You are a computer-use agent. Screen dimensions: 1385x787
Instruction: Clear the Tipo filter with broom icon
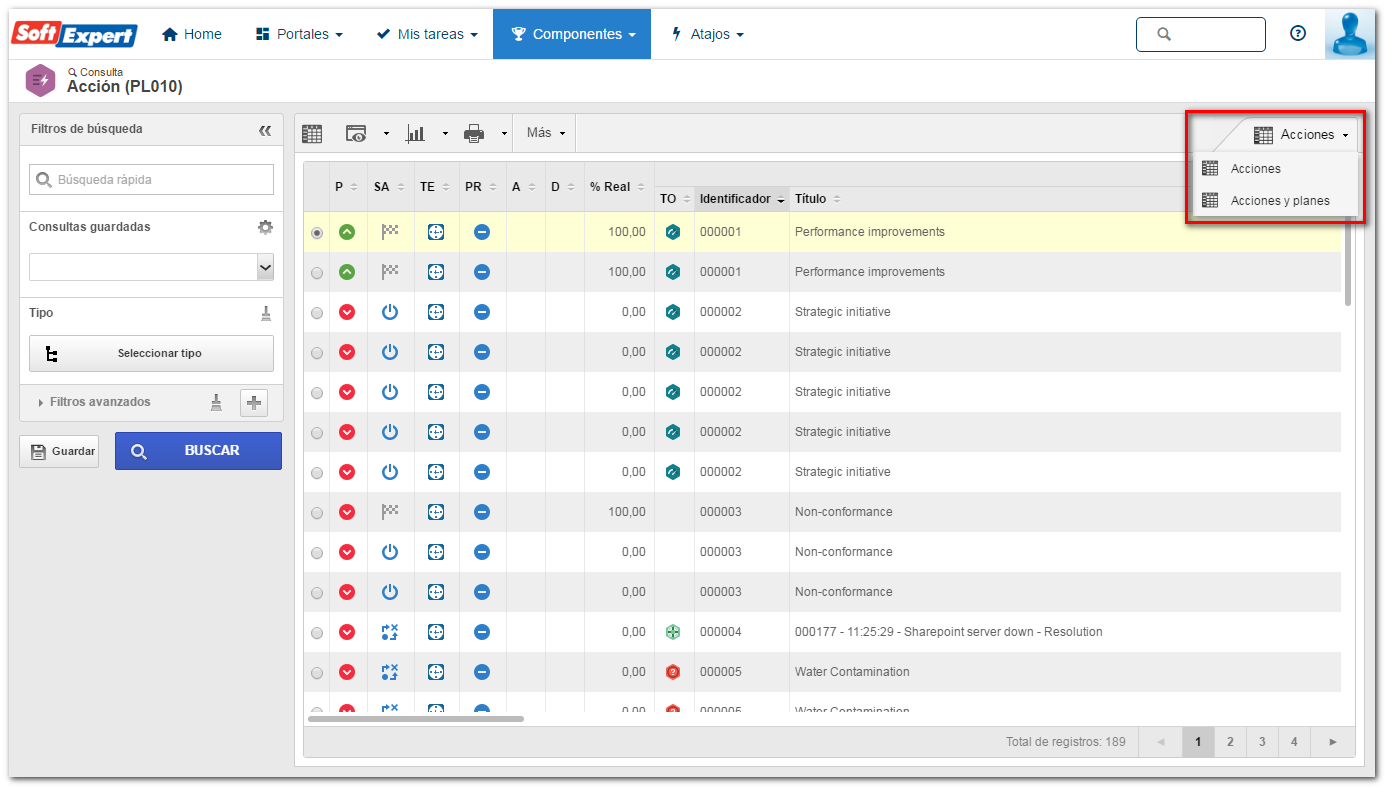click(266, 313)
